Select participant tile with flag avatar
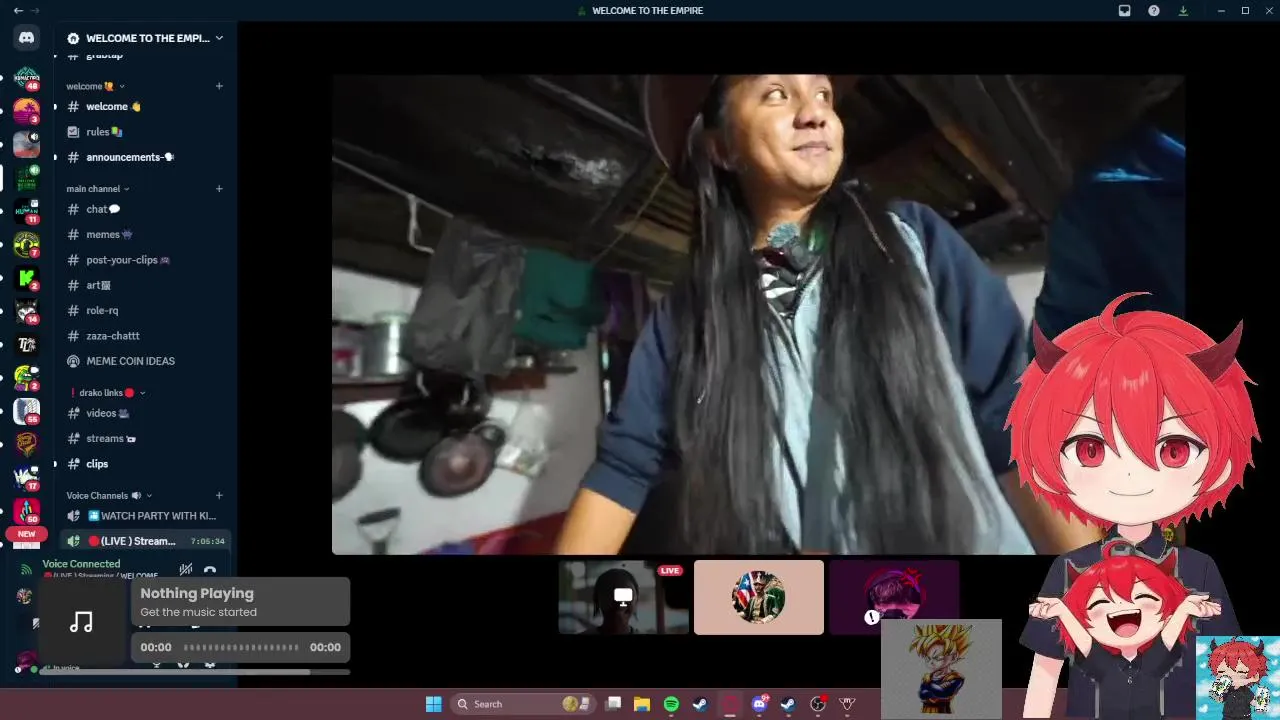Viewport: 1280px width, 720px height. [x=759, y=597]
